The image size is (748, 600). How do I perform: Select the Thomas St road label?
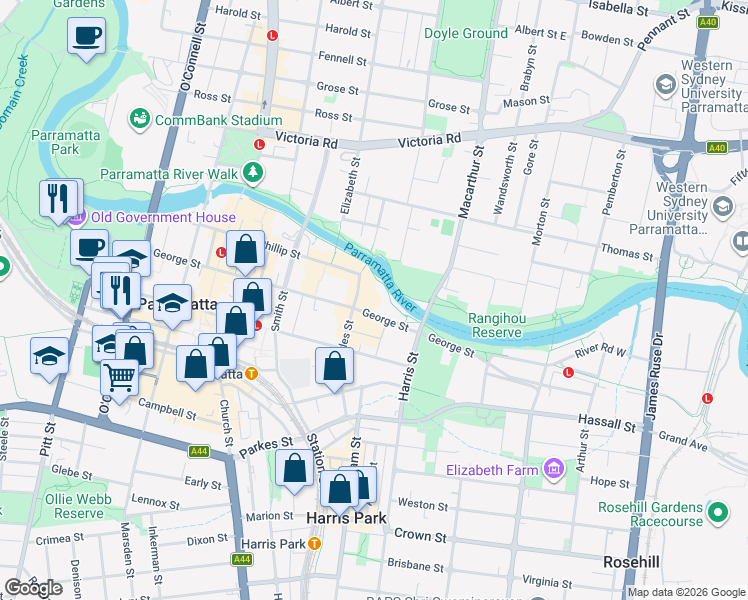[x=627, y=252]
